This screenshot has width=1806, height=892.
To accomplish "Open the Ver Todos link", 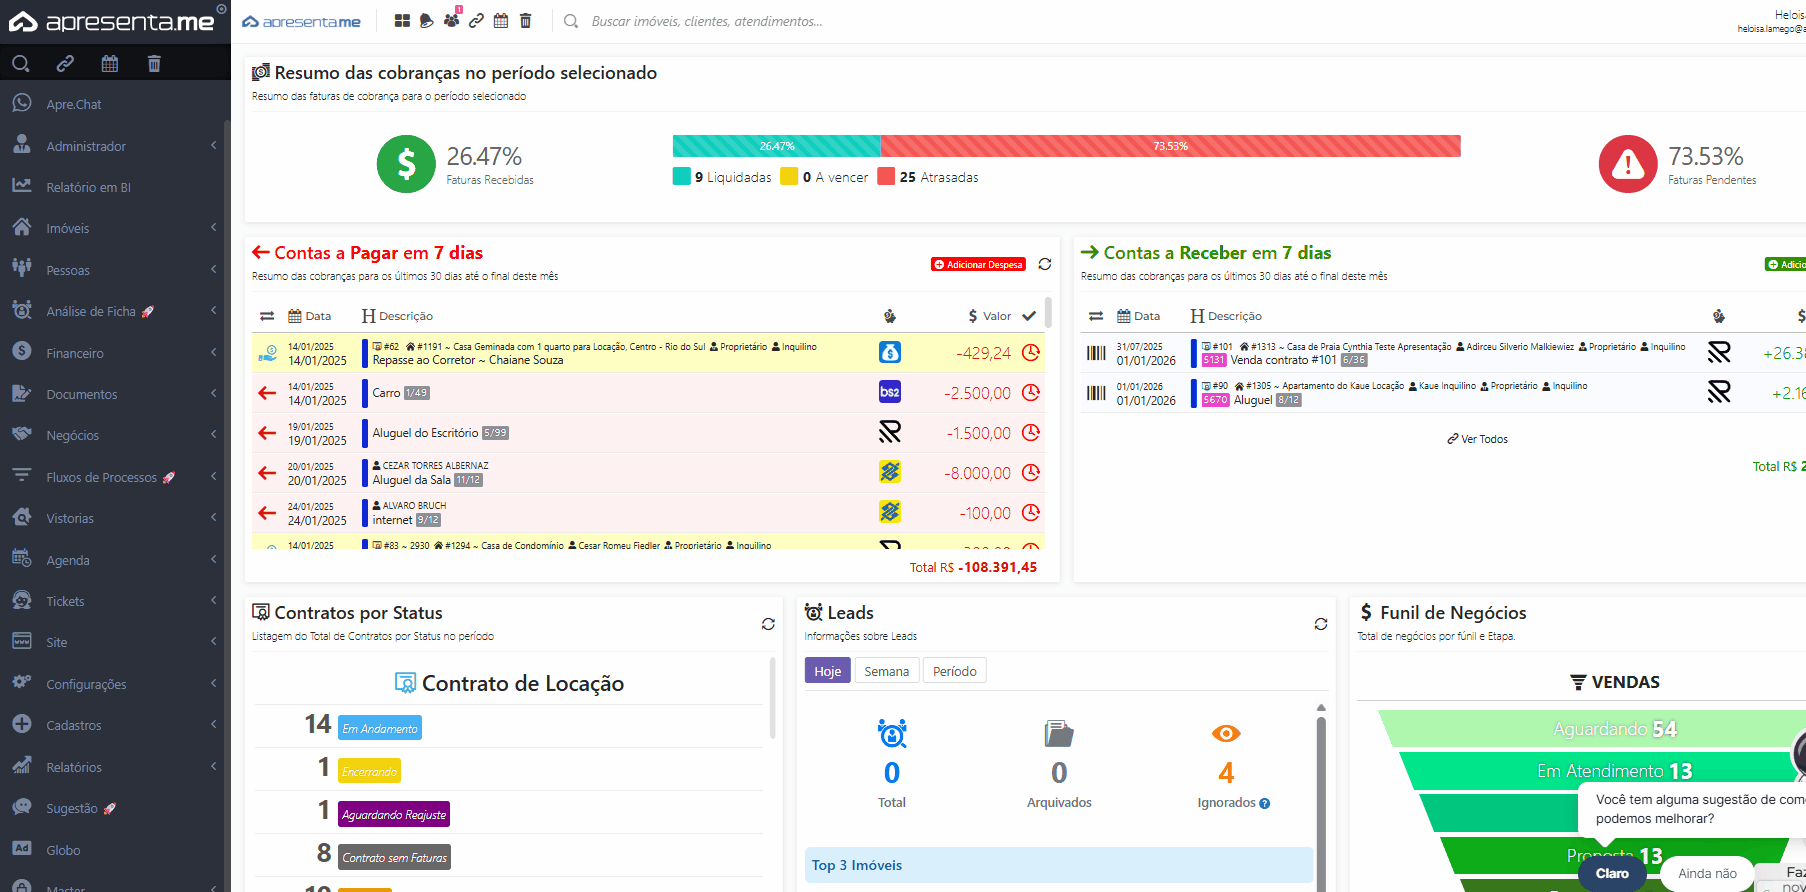I will [x=1477, y=439].
